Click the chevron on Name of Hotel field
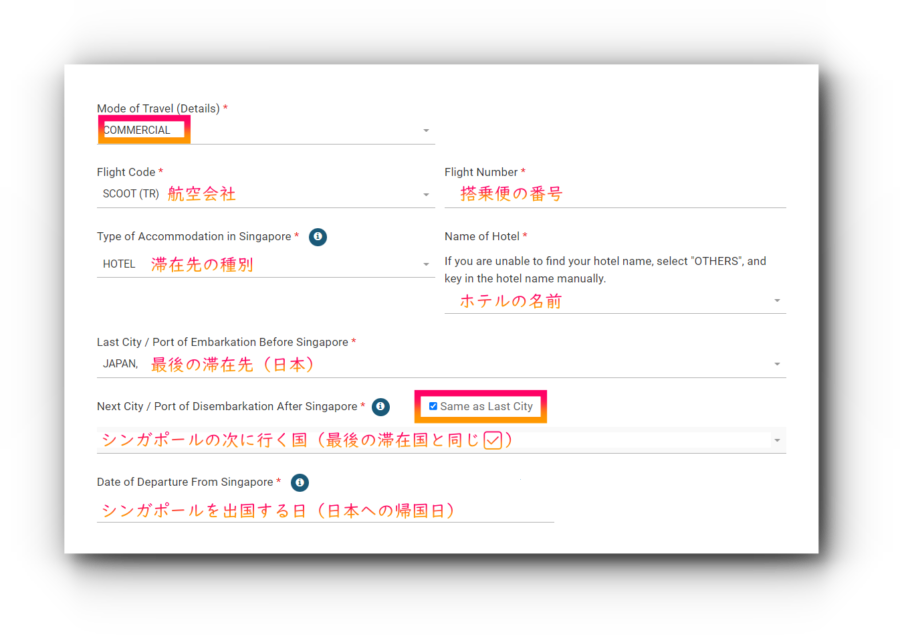900x635 pixels. coord(777,300)
